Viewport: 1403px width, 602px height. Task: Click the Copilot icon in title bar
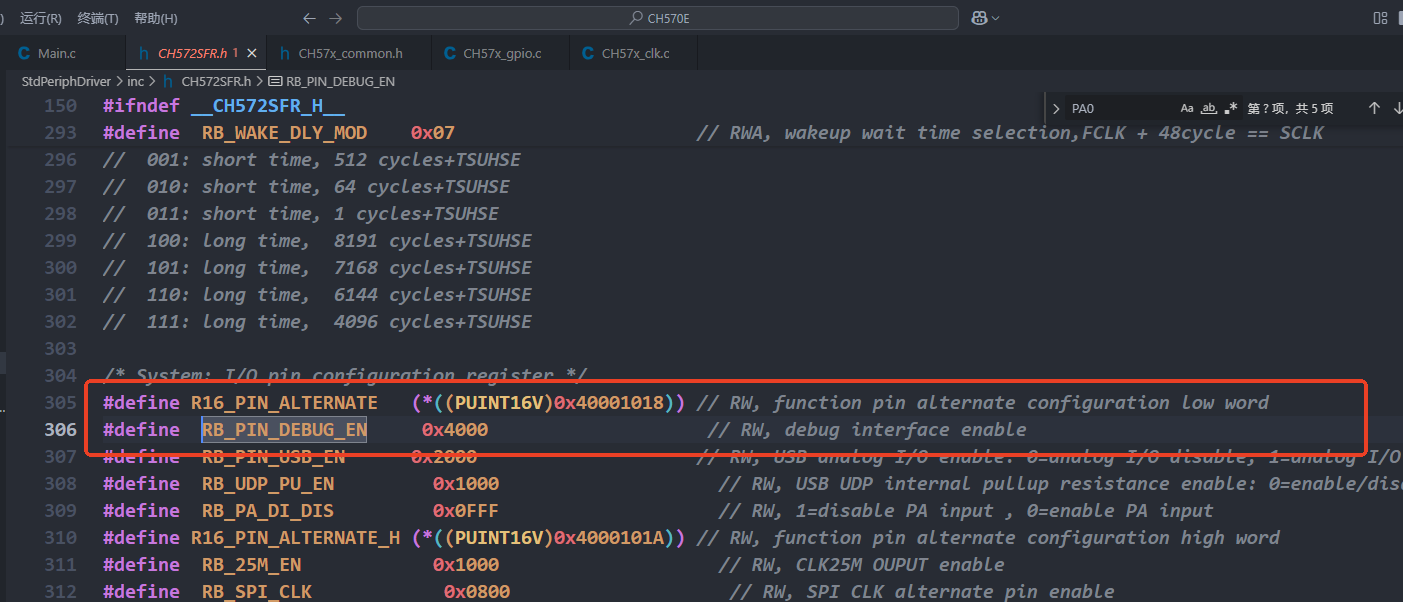(x=979, y=18)
